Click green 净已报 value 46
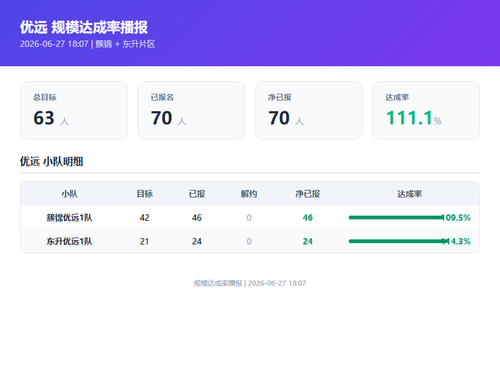Image resolution: width=500 pixels, height=375 pixels. coord(308,218)
